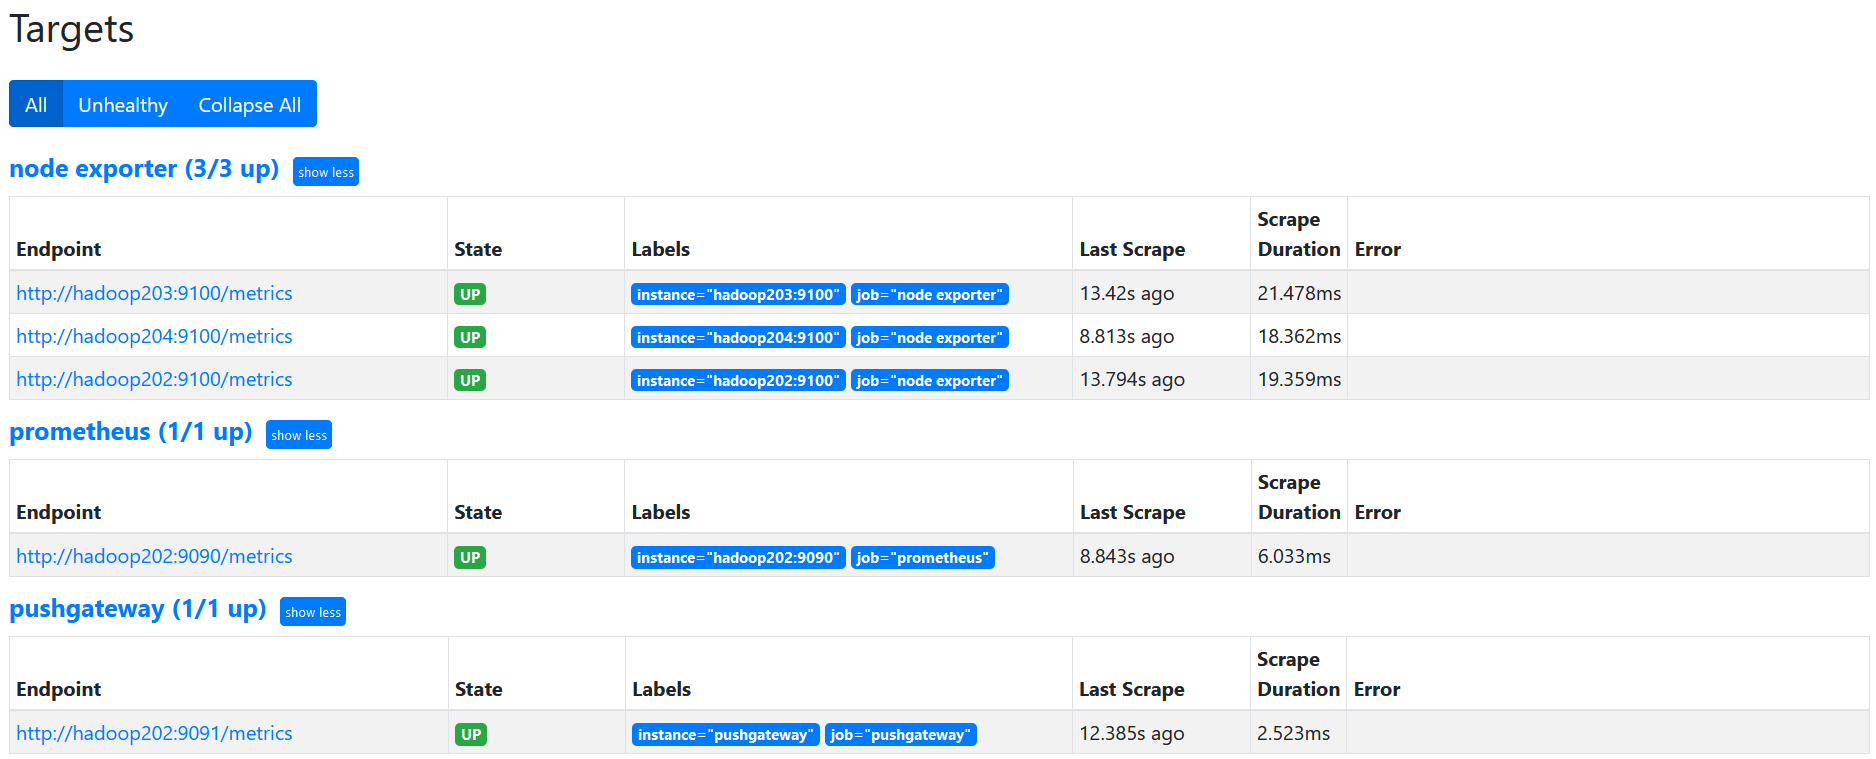The width and height of the screenshot is (1876, 759).
Task: Open the pushgateway (1/1 up) heading link
Action: 138,609
